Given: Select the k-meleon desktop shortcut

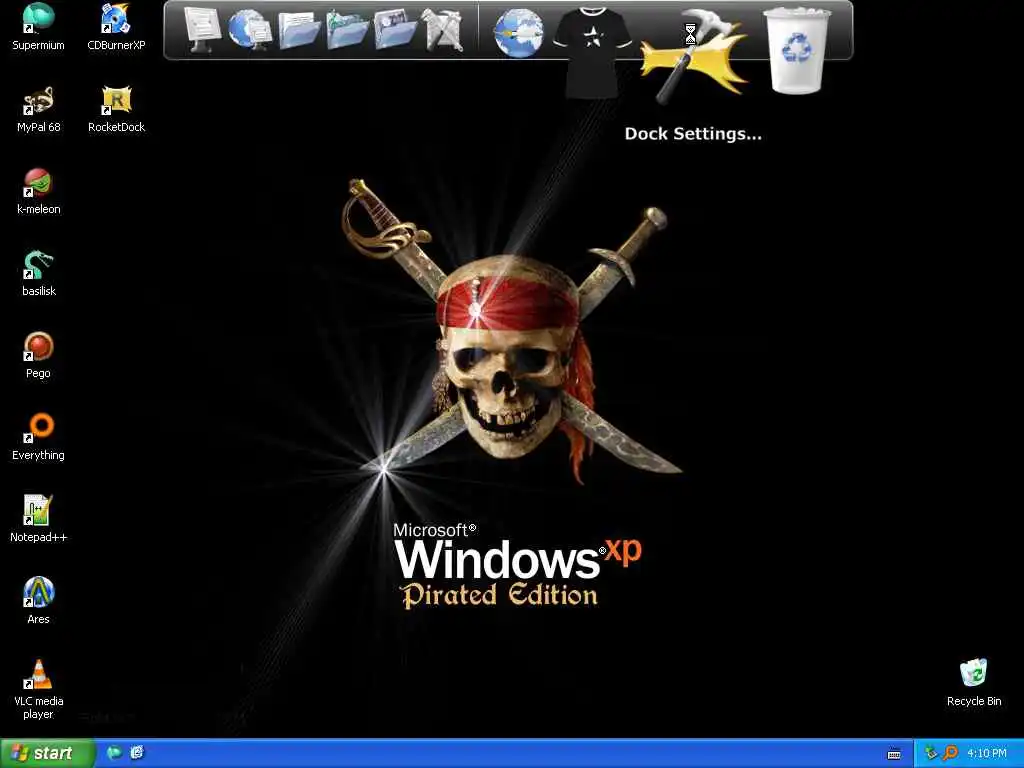Looking at the screenshot, I should pyautogui.click(x=39, y=191).
